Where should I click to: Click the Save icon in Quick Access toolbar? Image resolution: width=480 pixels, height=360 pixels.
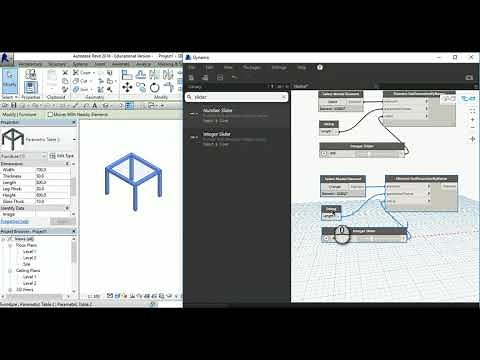point(14,106)
